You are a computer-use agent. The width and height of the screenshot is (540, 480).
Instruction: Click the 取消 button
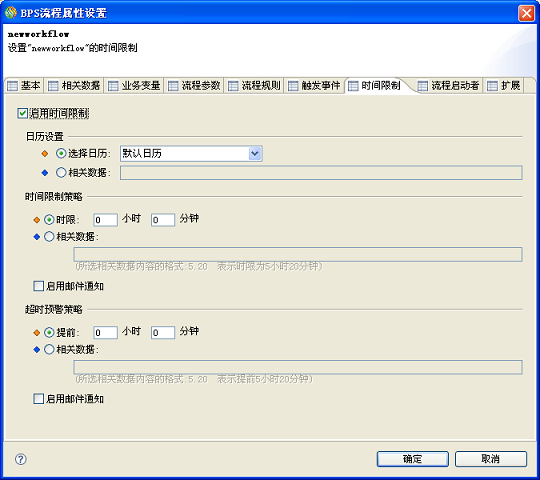coord(491,459)
